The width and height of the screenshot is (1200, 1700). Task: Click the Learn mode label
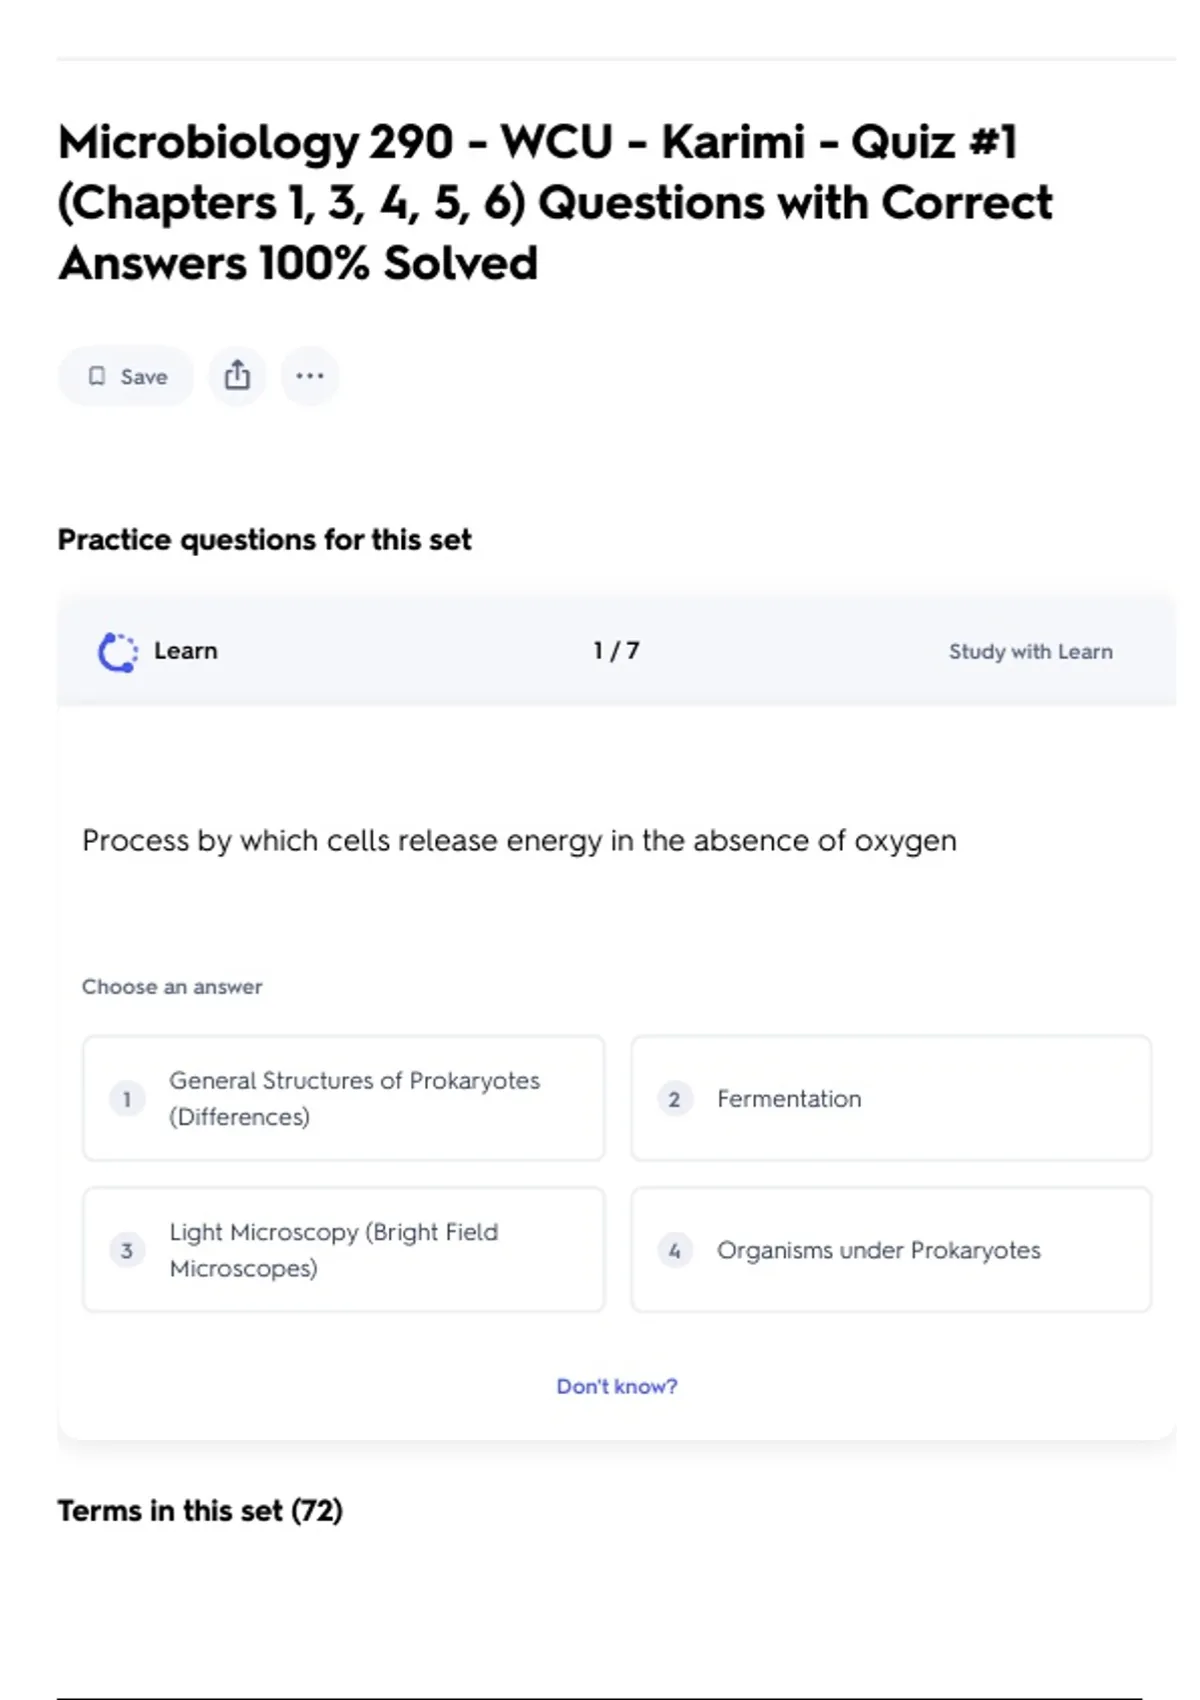click(x=186, y=651)
